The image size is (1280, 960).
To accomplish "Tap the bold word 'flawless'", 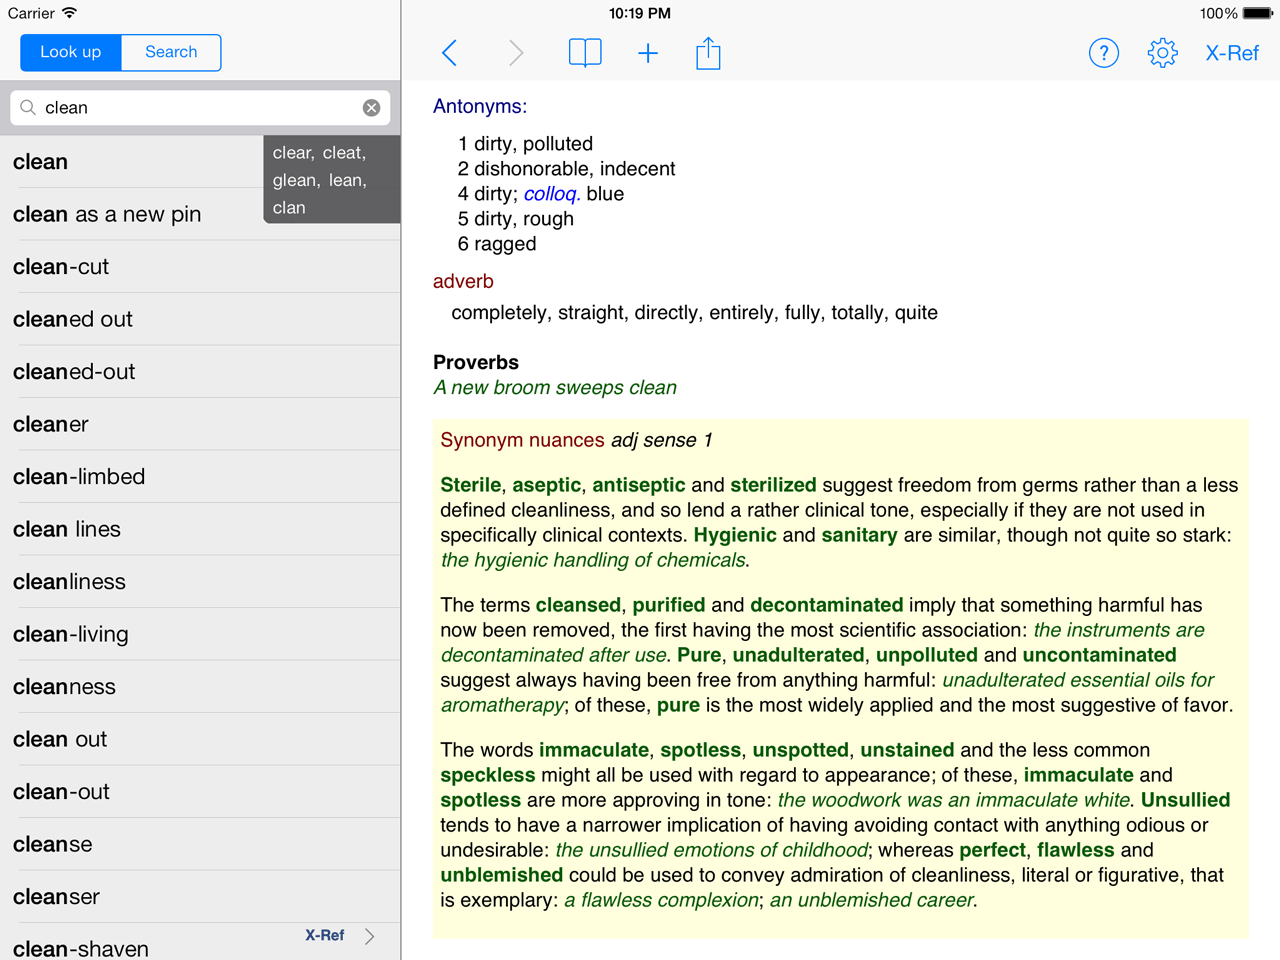I will [1076, 850].
